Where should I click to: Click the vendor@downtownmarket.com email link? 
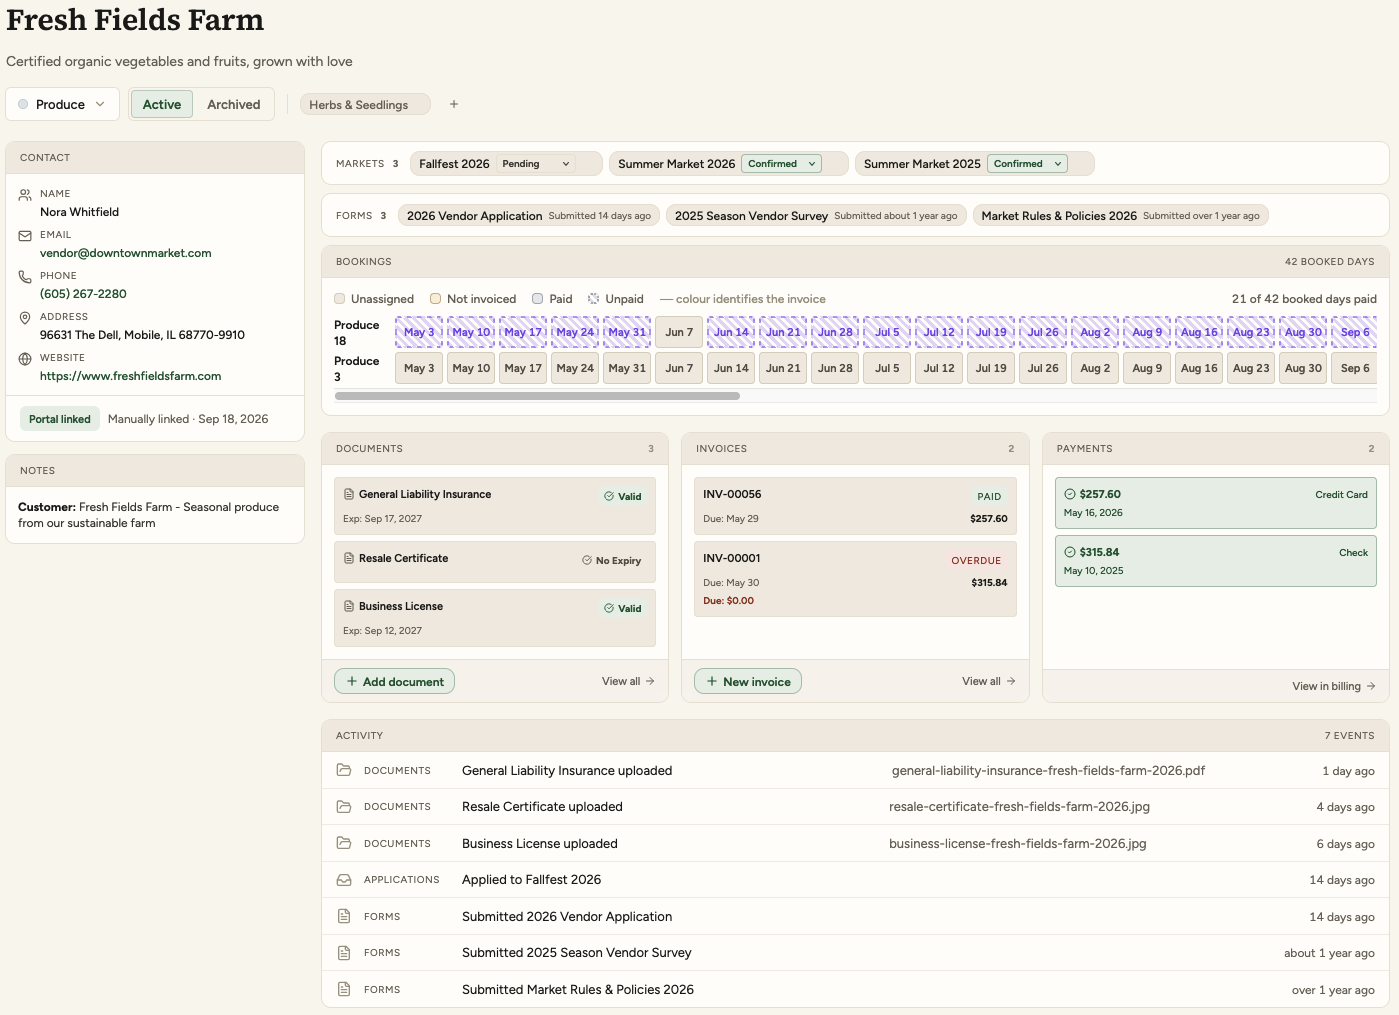pos(126,253)
